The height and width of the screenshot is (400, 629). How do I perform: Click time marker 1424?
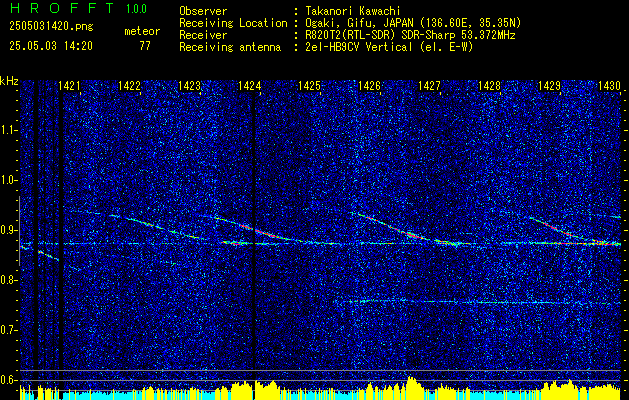(249, 86)
